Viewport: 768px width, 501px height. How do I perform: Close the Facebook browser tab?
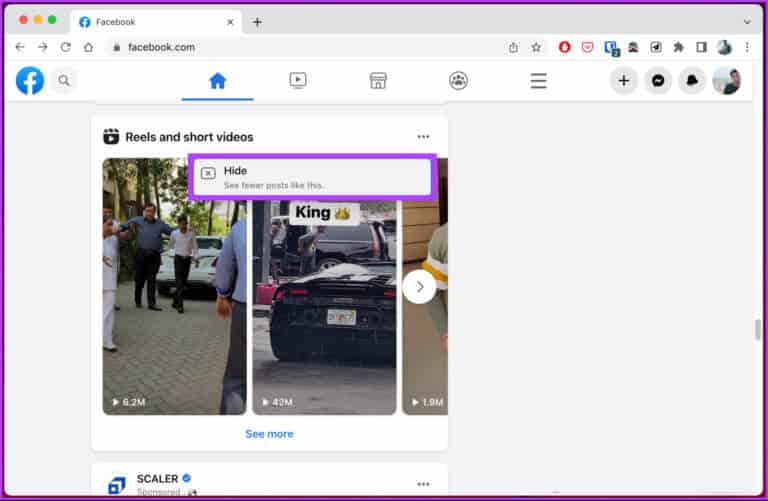(x=230, y=22)
